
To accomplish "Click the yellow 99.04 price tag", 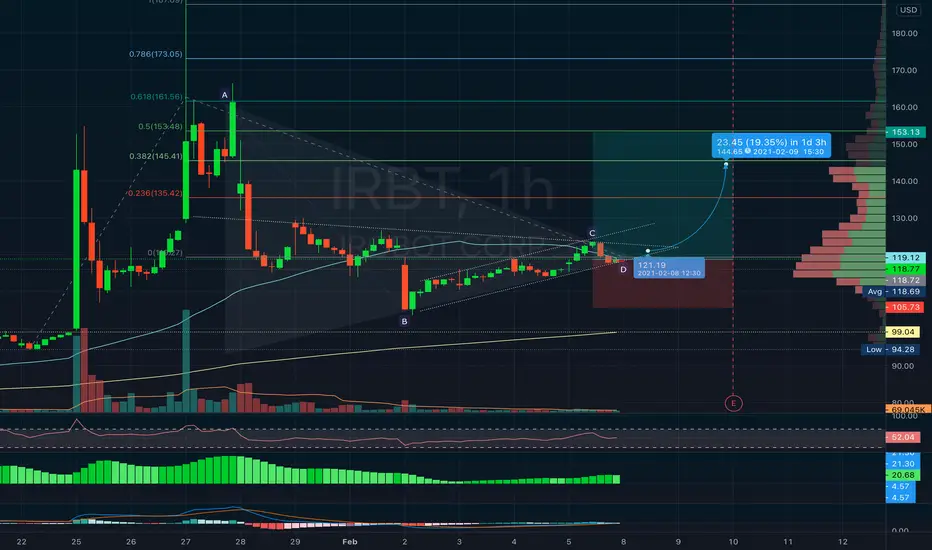I will pos(903,332).
